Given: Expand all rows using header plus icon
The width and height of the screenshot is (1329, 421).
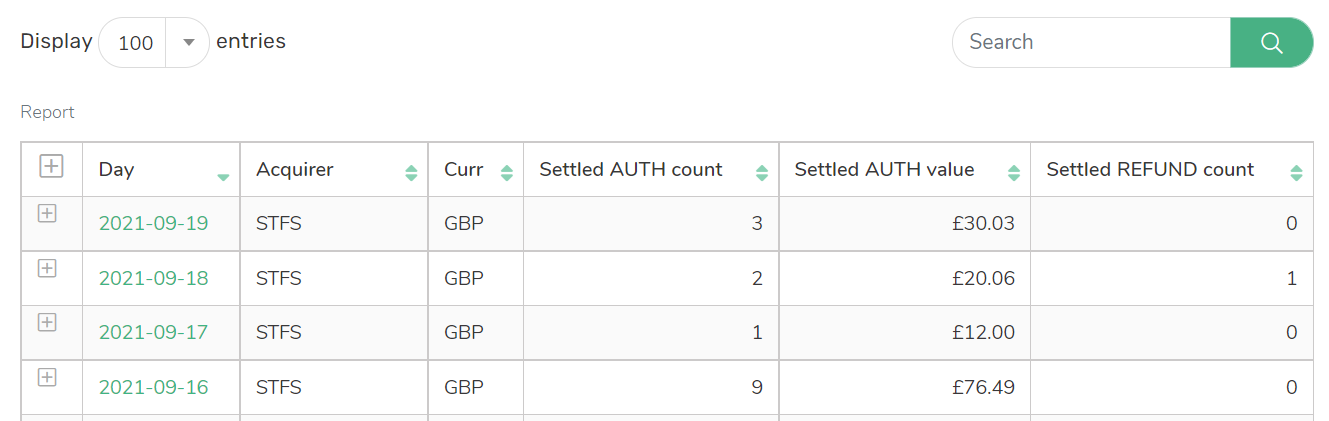Looking at the screenshot, I should 51,167.
